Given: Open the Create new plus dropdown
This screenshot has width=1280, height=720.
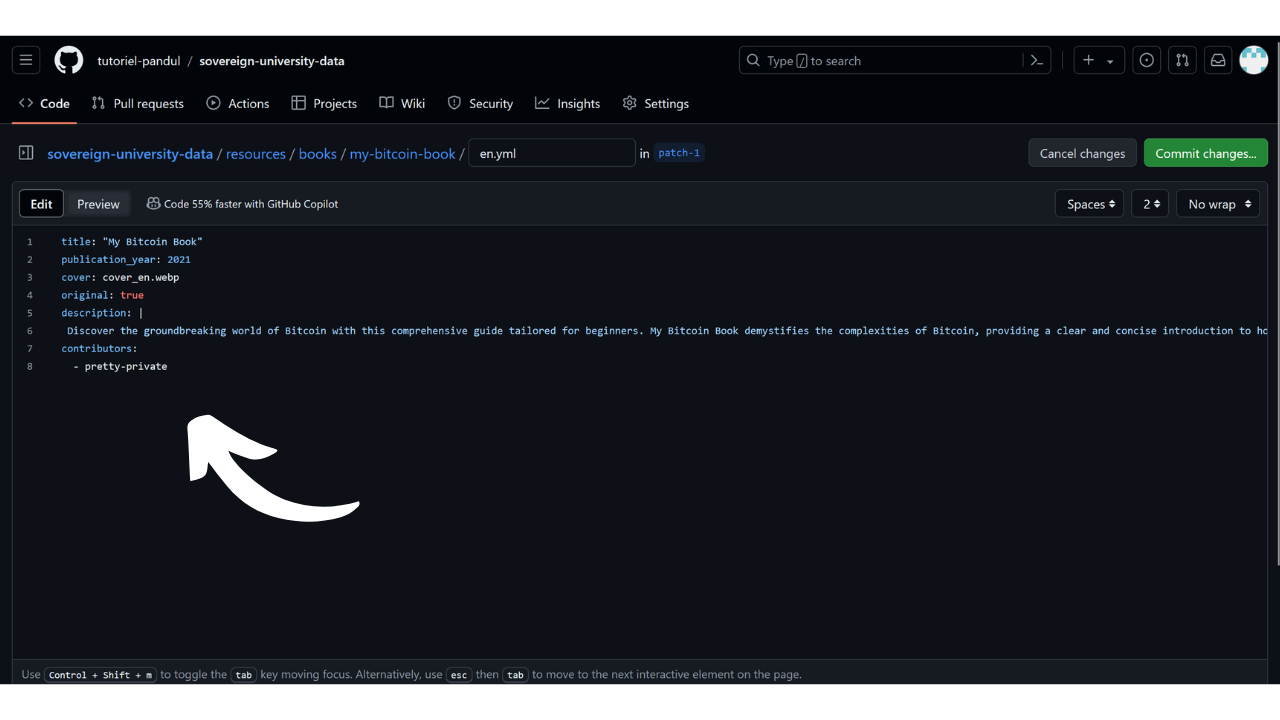Looking at the screenshot, I should point(1099,60).
